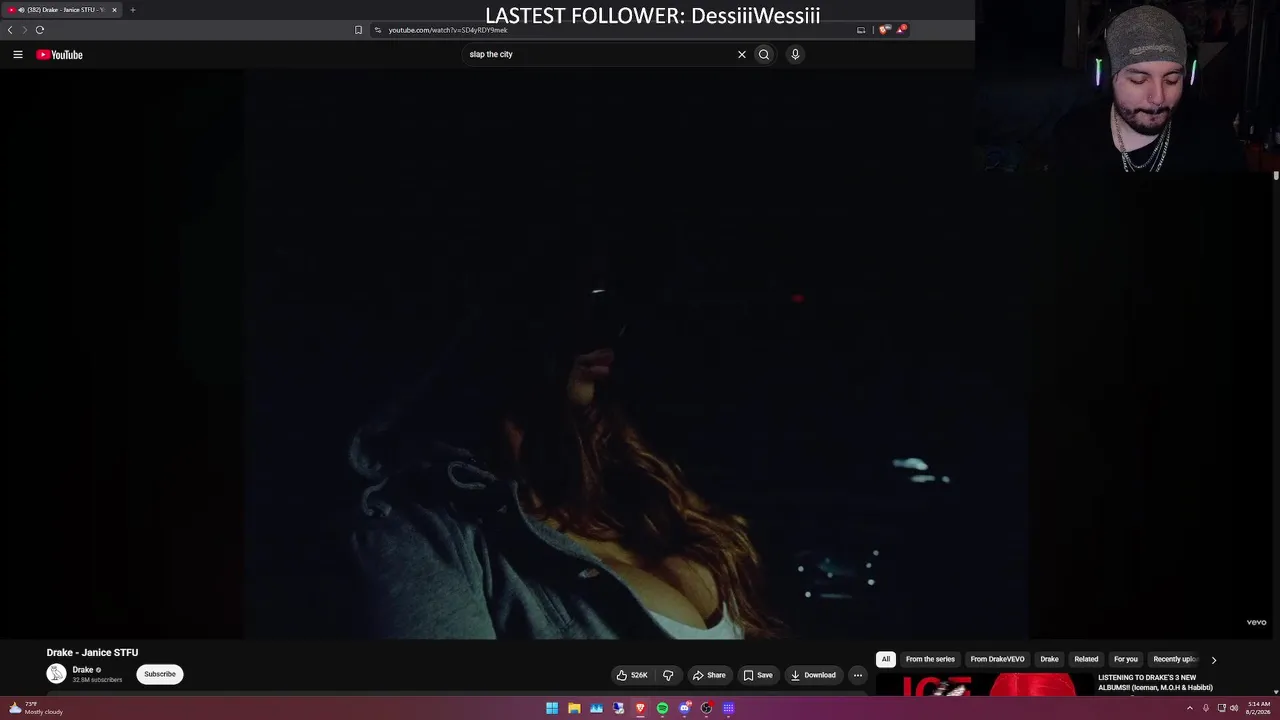Click the video player to pause
Viewport: 1280px width, 720px height.
coord(636,354)
